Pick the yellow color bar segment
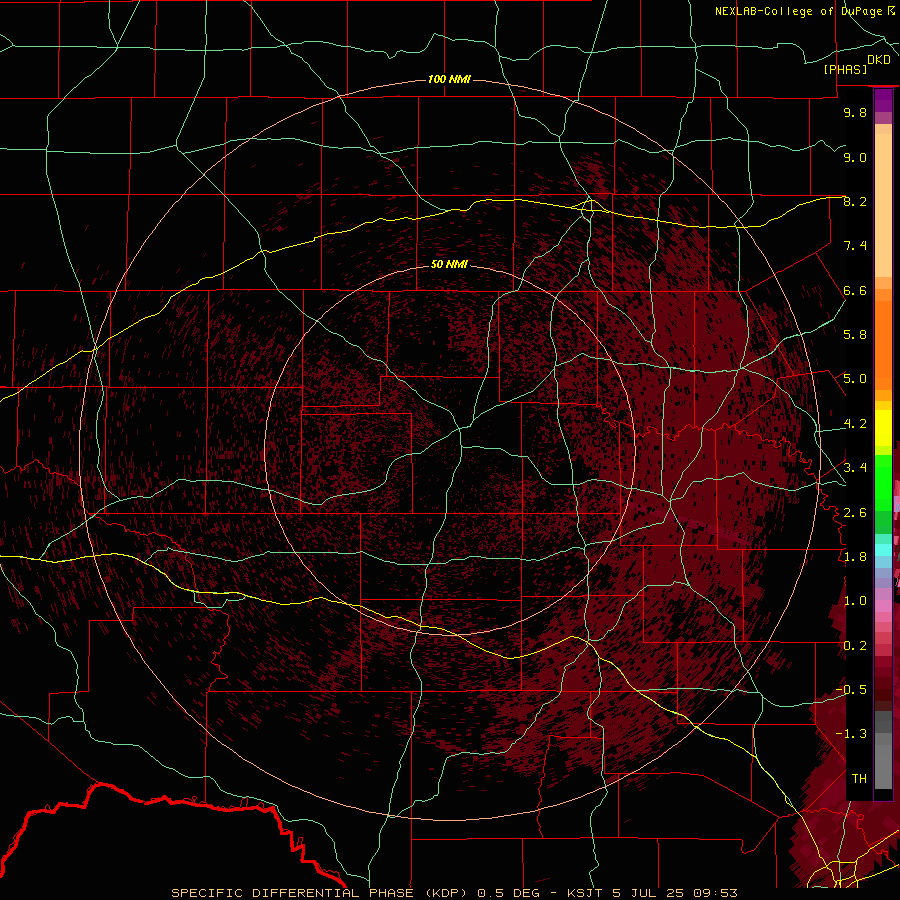The height and width of the screenshot is (900, 900). click(x=883, y=428)
